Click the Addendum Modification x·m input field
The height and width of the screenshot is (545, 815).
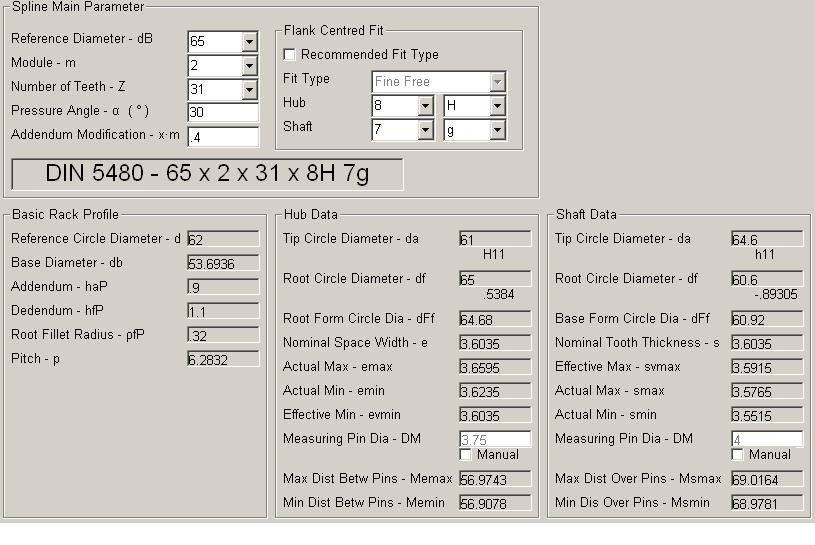click(x=223, y=137)
